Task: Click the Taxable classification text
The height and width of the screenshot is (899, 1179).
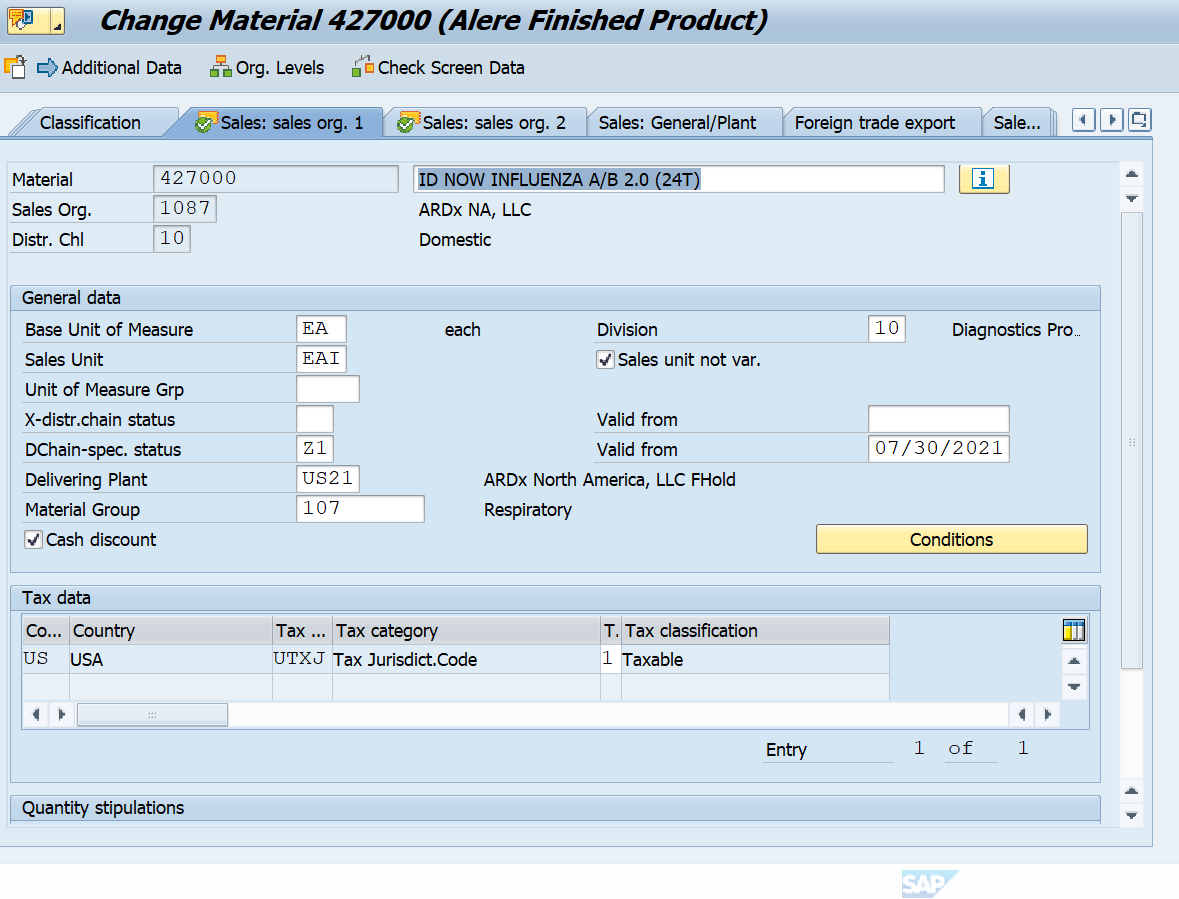Action: pyautogui.click(x=653, y=660)
